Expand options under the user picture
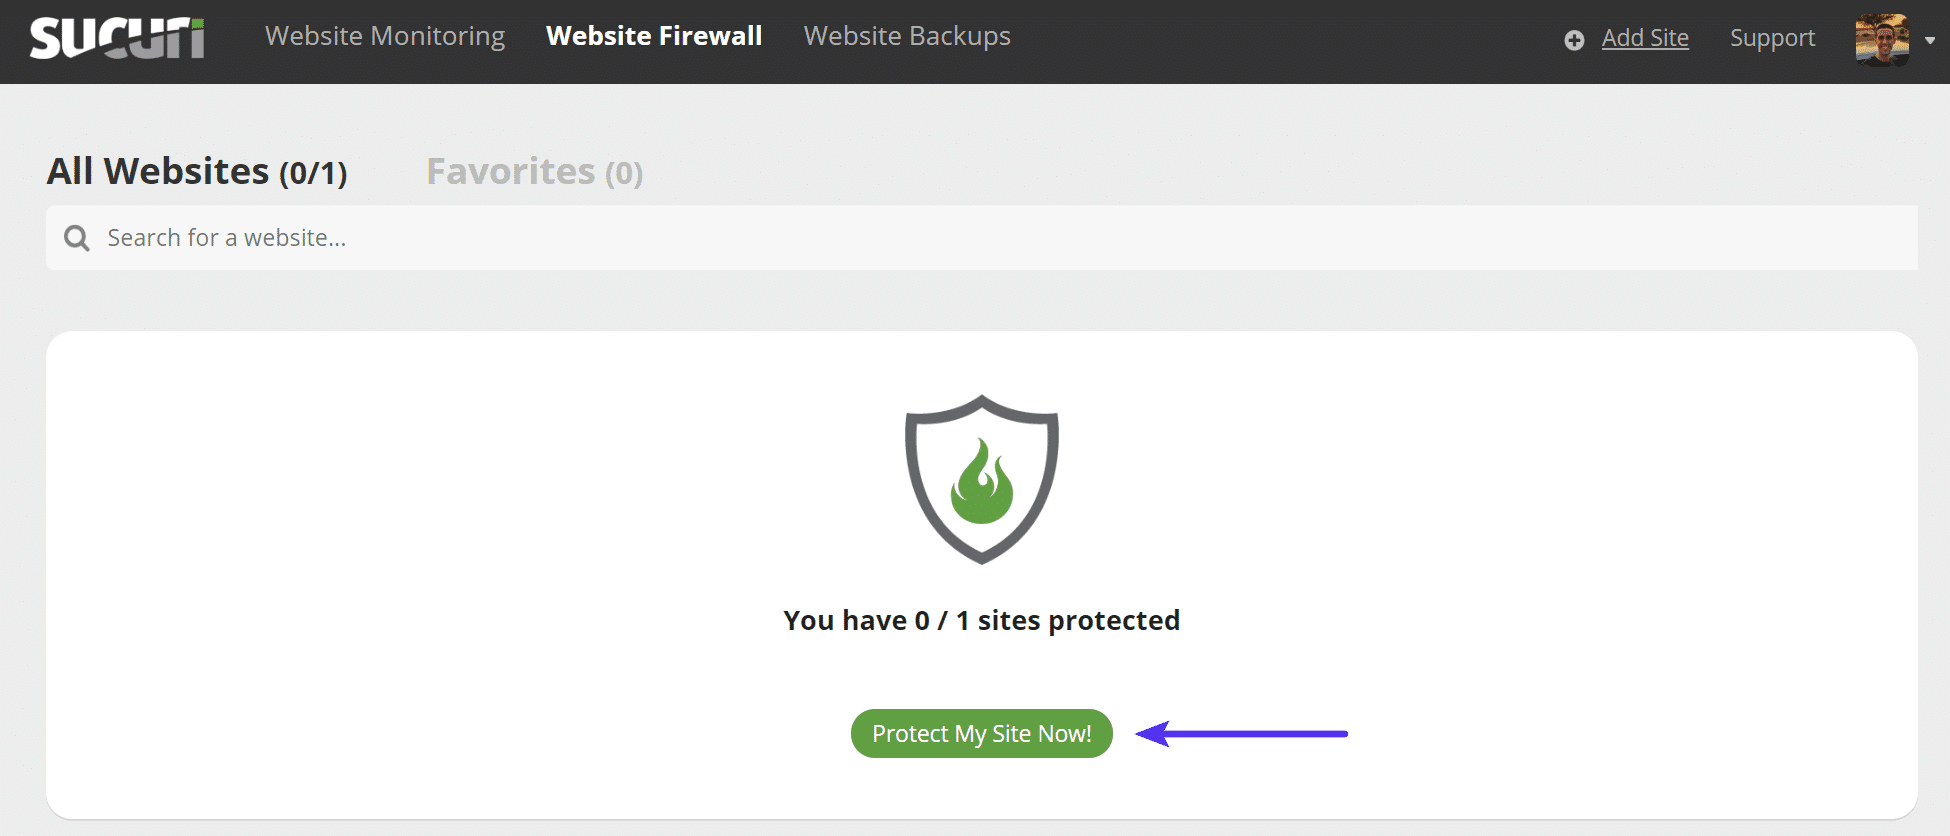 pos(1929,42)
